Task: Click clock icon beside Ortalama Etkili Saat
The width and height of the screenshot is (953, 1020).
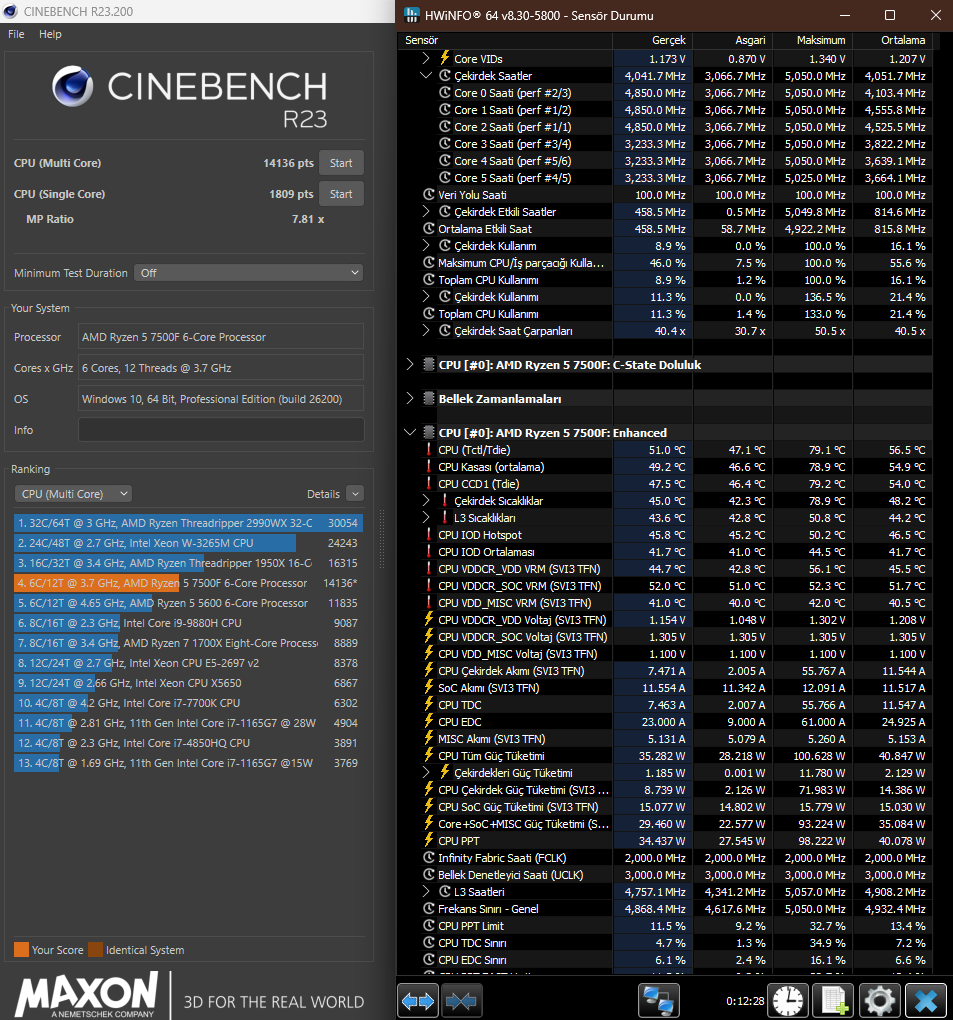Action: 429,228
